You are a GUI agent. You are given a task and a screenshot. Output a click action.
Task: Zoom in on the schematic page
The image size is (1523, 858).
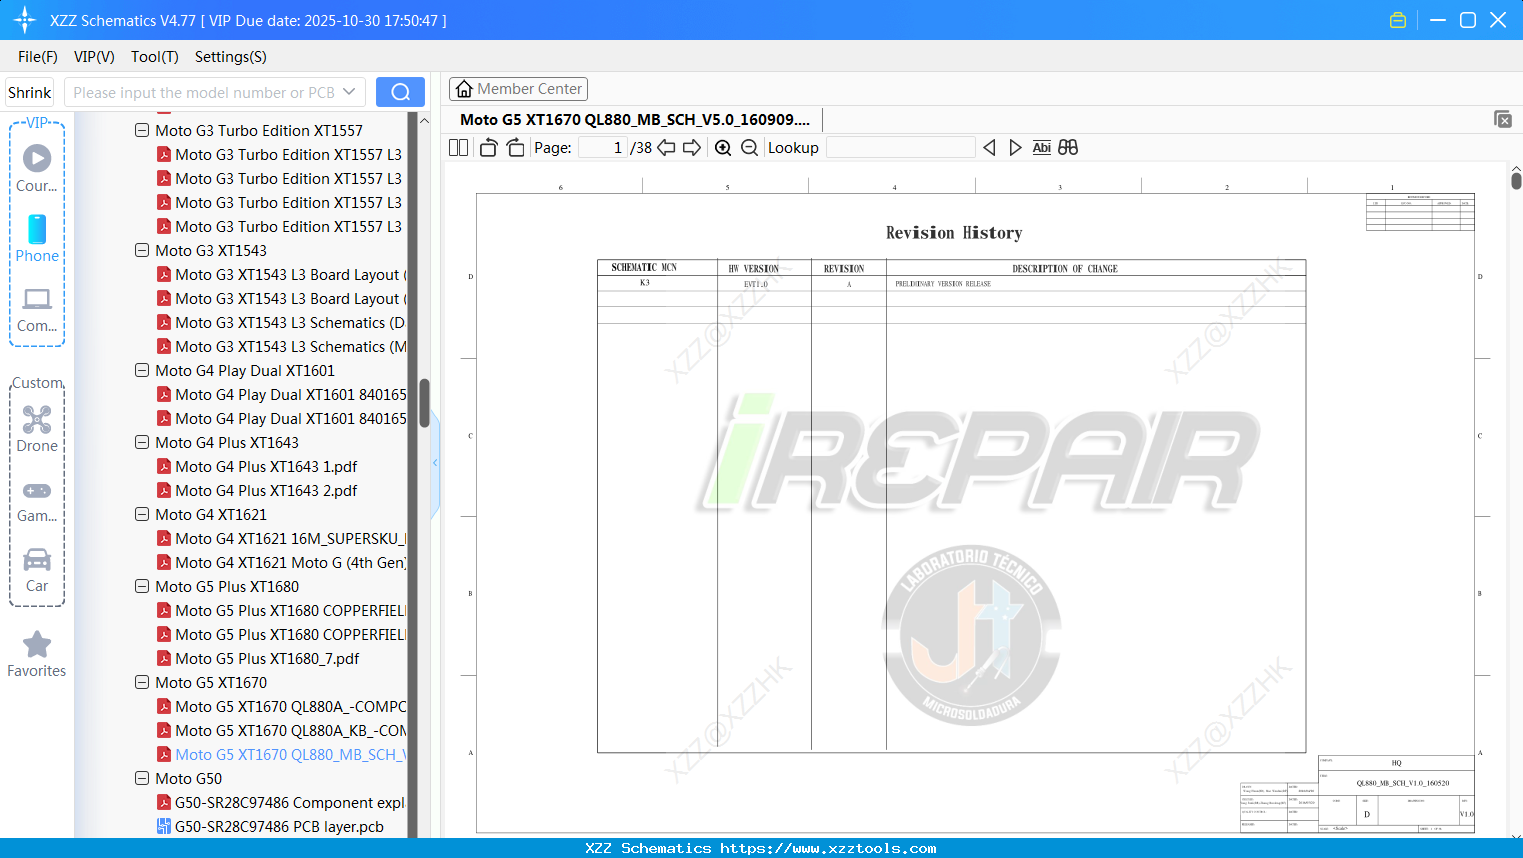pyautogui.click(x=722, y=147)
